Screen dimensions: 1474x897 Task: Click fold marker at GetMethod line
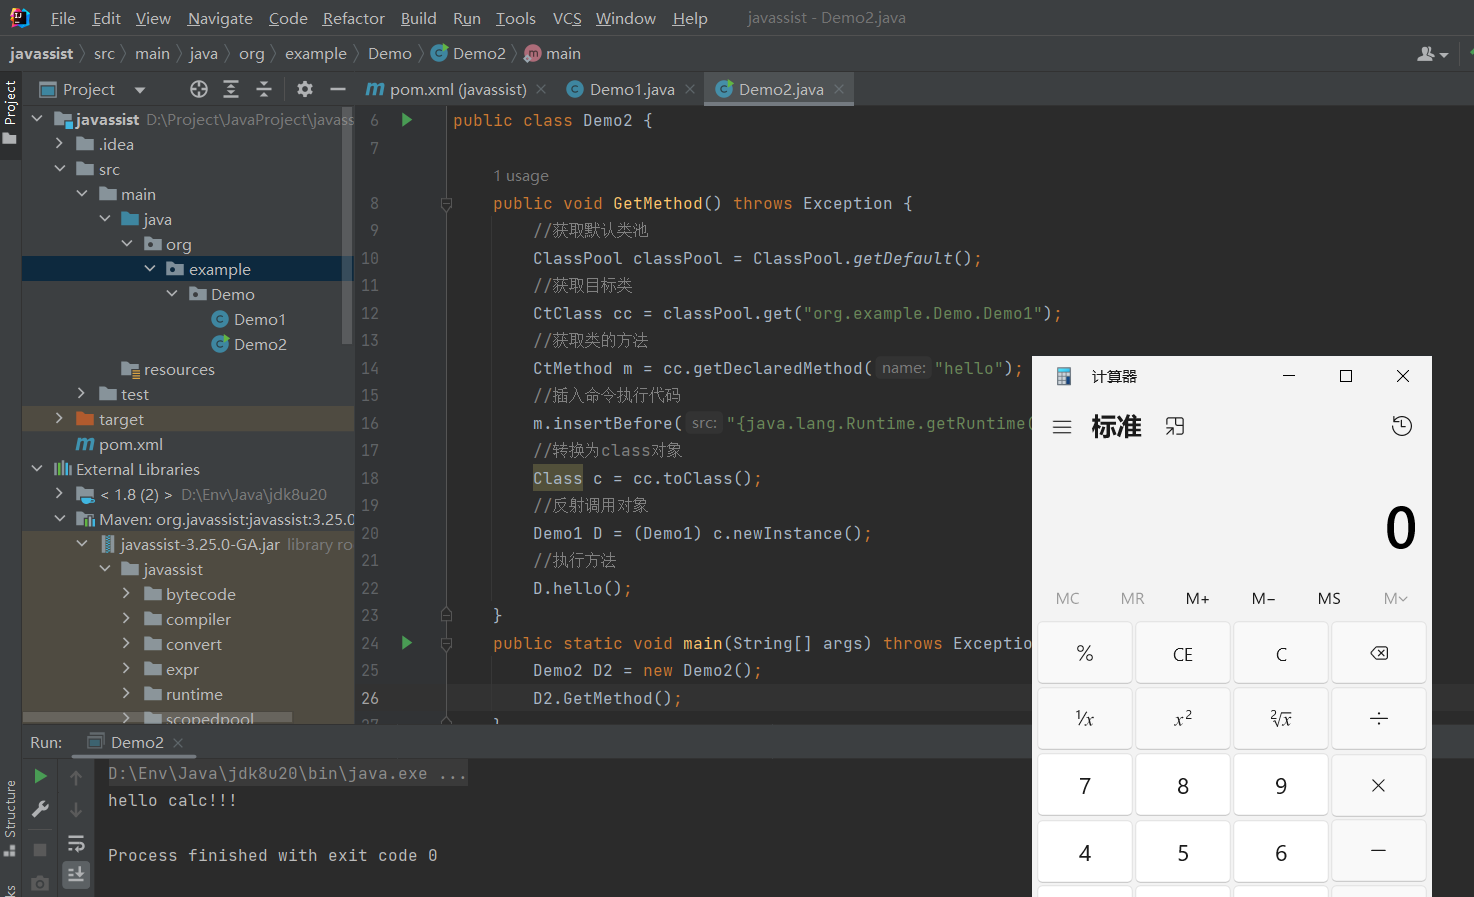(446, 203)
